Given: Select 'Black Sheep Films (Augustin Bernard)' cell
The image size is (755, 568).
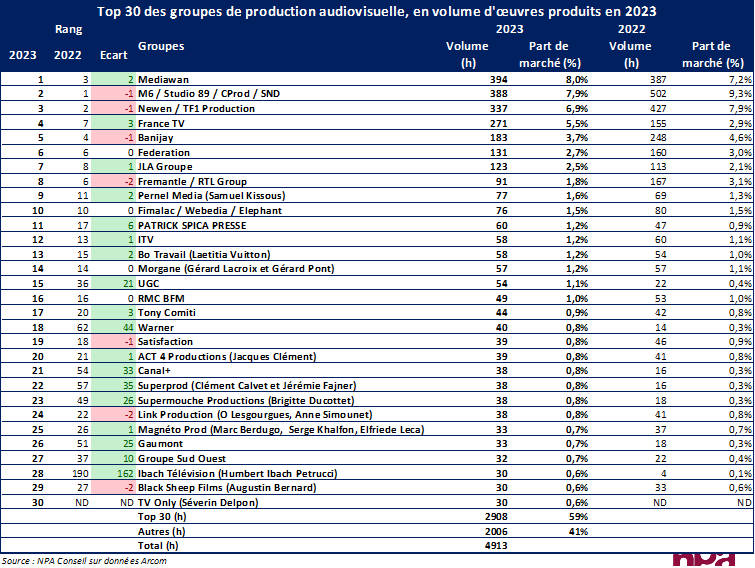Looking at the screenshot, I should 227,487.
